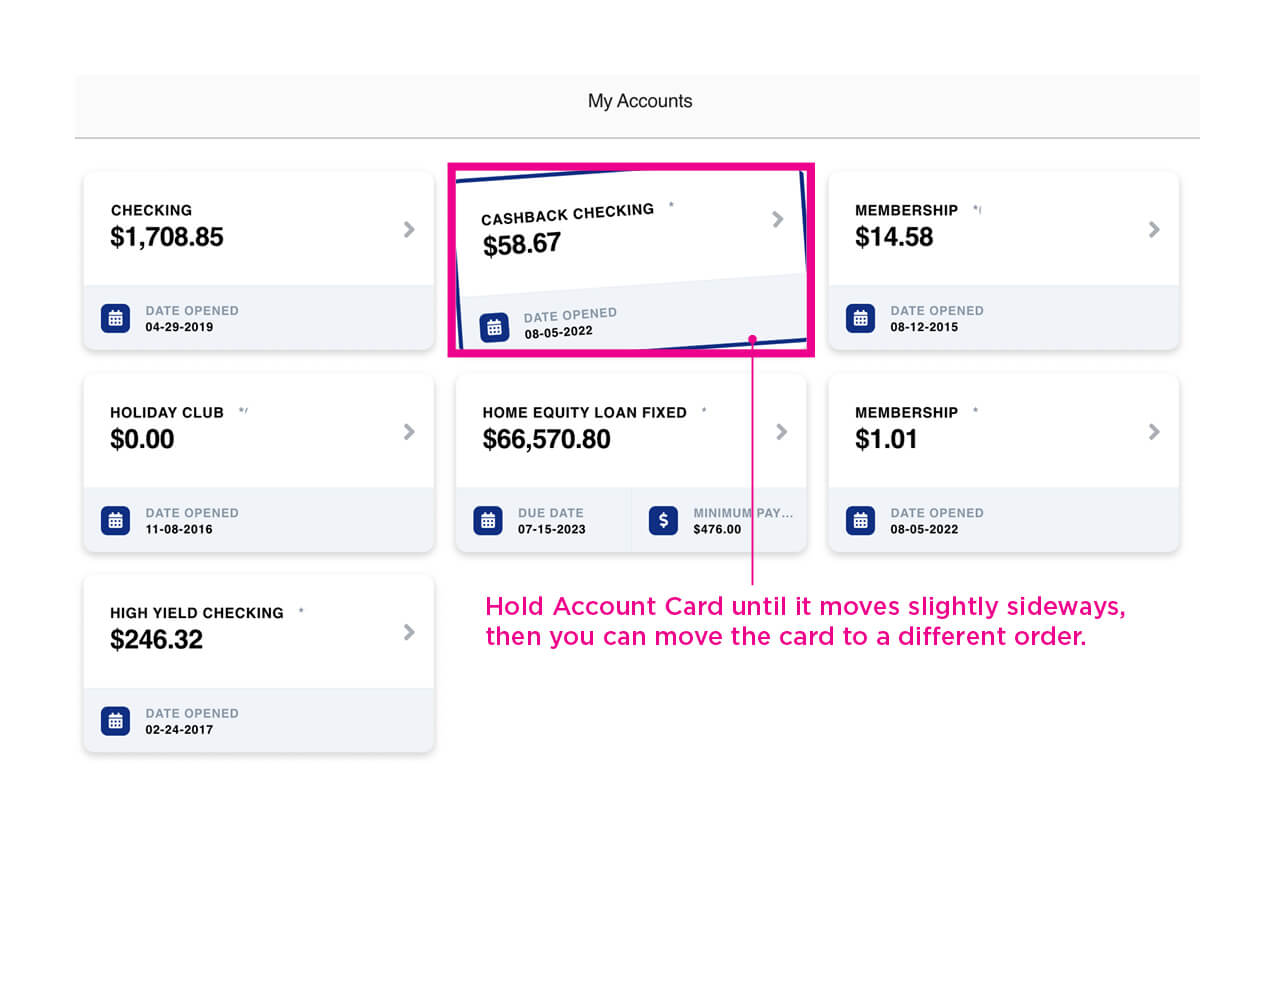Open Cashback Checking via its chevron arrow
The width and height of the screenshot is (1275, 1000).
tap(778, 219)
